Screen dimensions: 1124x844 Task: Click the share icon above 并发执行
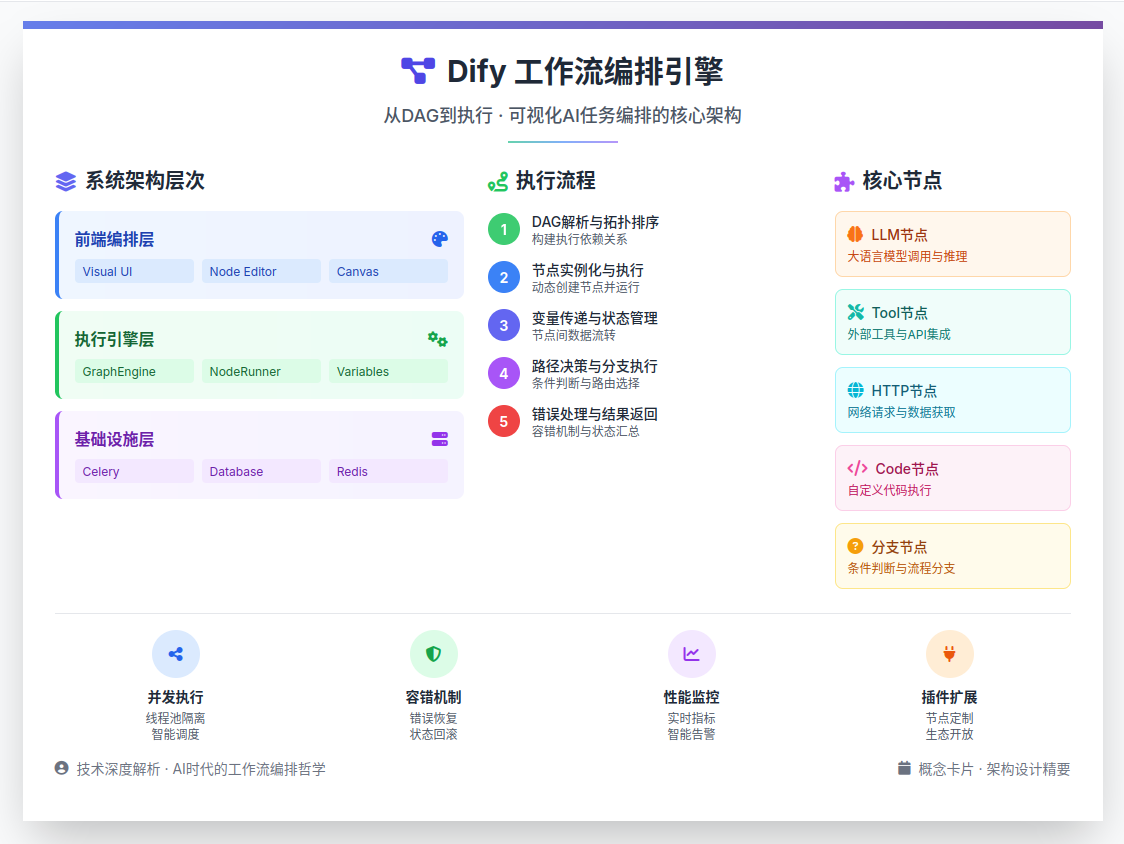(176, 653)
